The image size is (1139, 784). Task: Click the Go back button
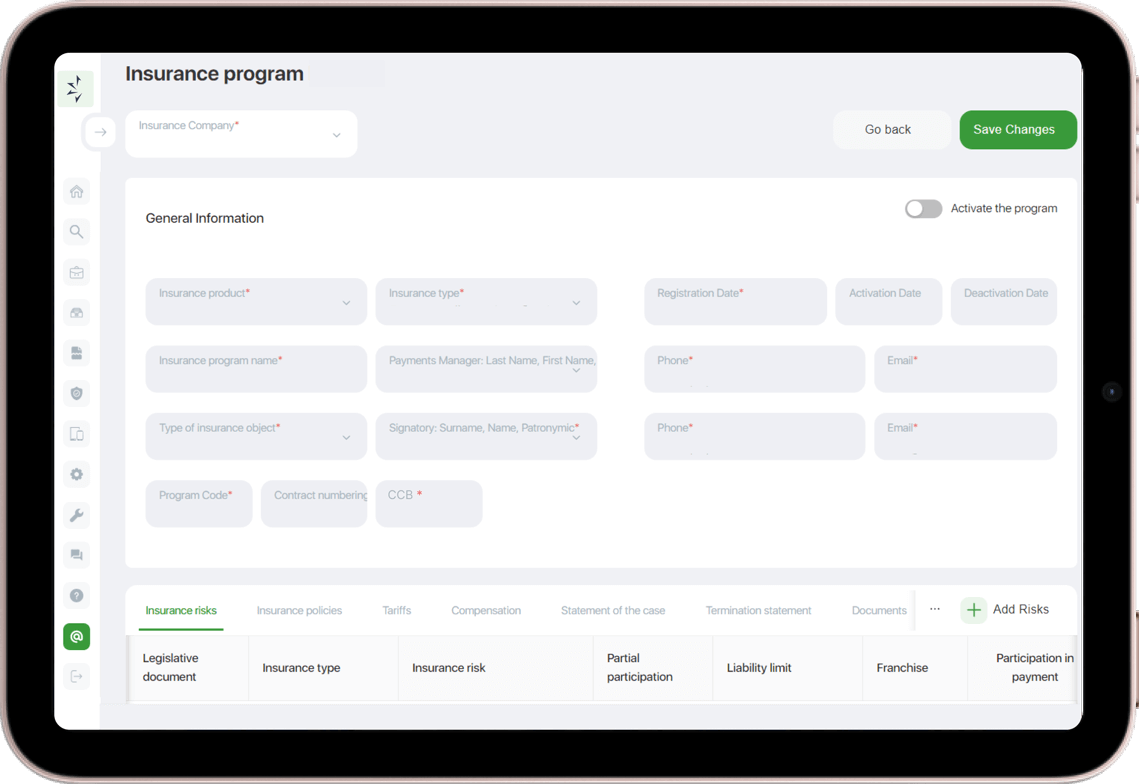pyautogui.click(x=891, y=129)
